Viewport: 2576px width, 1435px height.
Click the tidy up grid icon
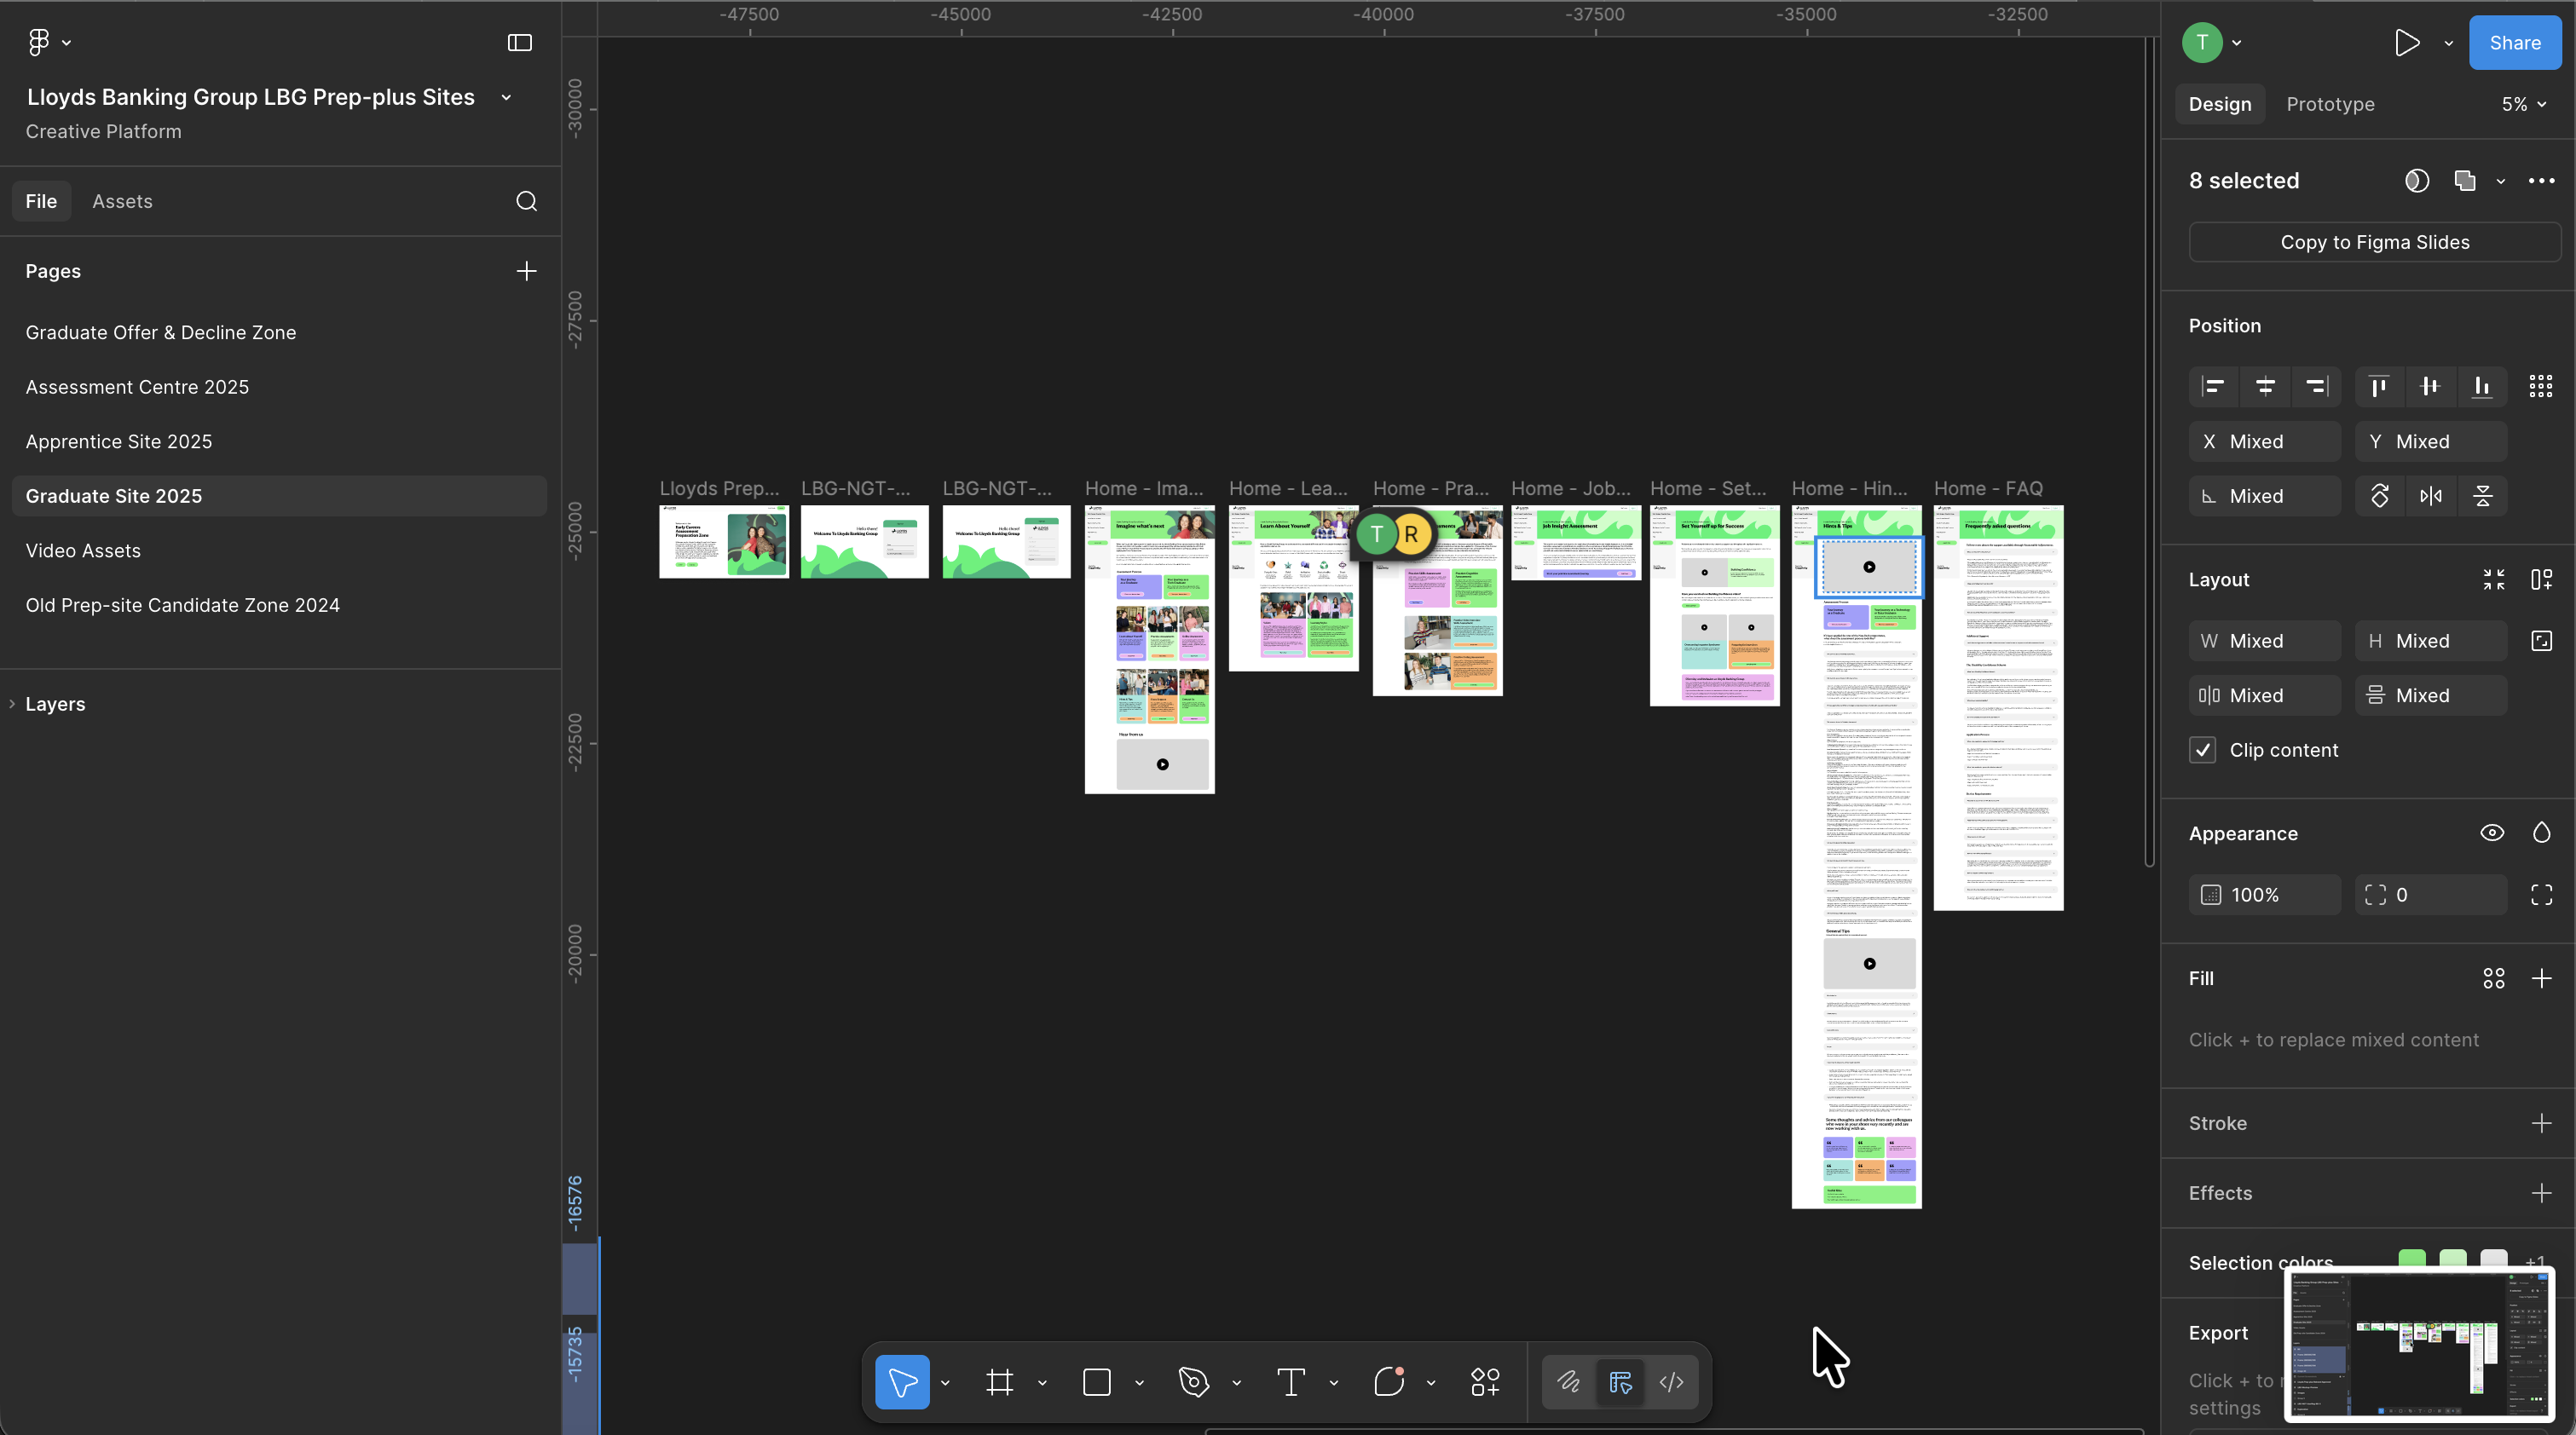point(2541,386)
